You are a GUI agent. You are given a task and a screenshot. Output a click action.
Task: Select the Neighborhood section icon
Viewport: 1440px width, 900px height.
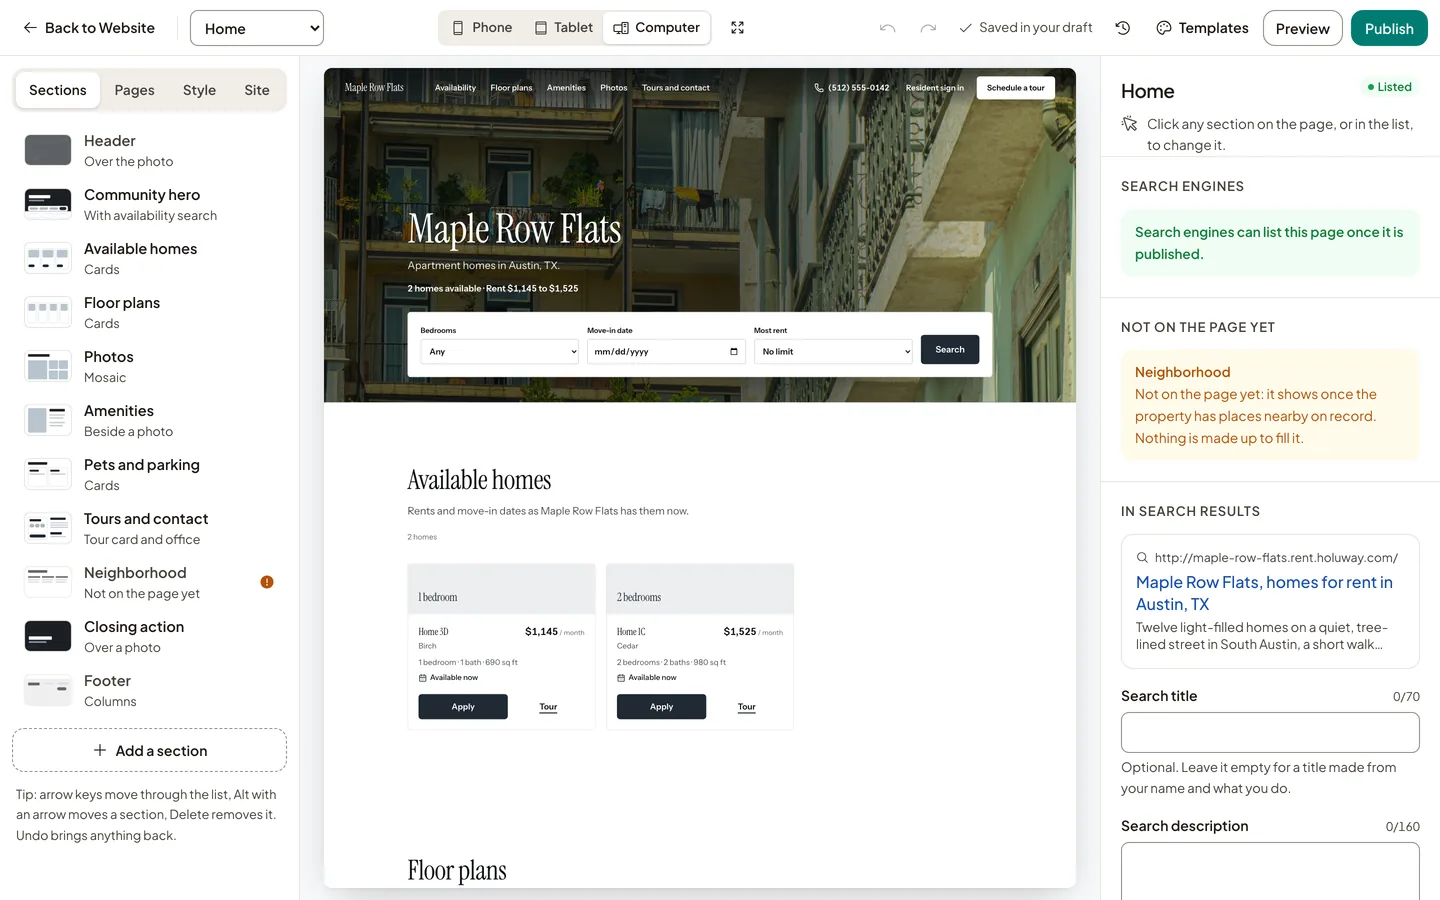point(48,582)
